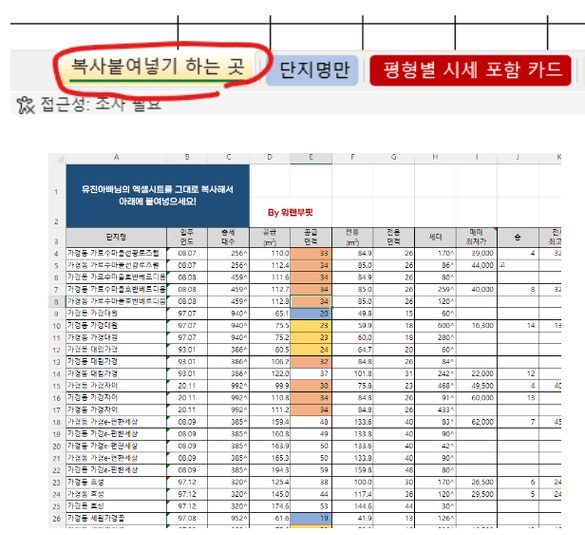Image resolution: width=585 pixels, height=535 pixels.
Task: Select column C header
Action: (x=228, y=157)
